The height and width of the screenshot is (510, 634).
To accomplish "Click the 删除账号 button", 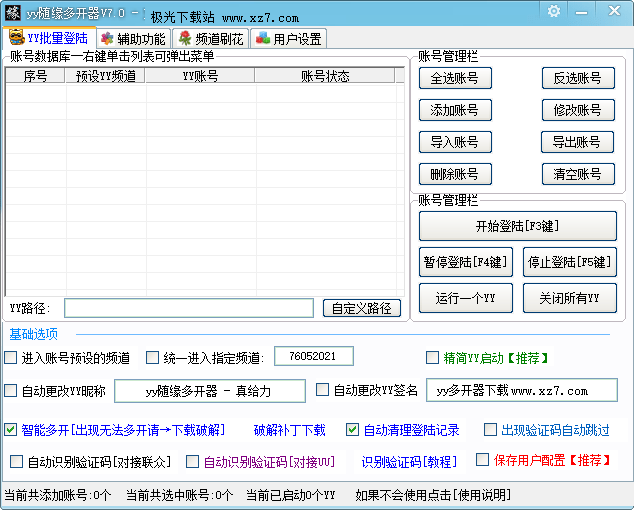I will pyautogui.click(x=455, y=174).
